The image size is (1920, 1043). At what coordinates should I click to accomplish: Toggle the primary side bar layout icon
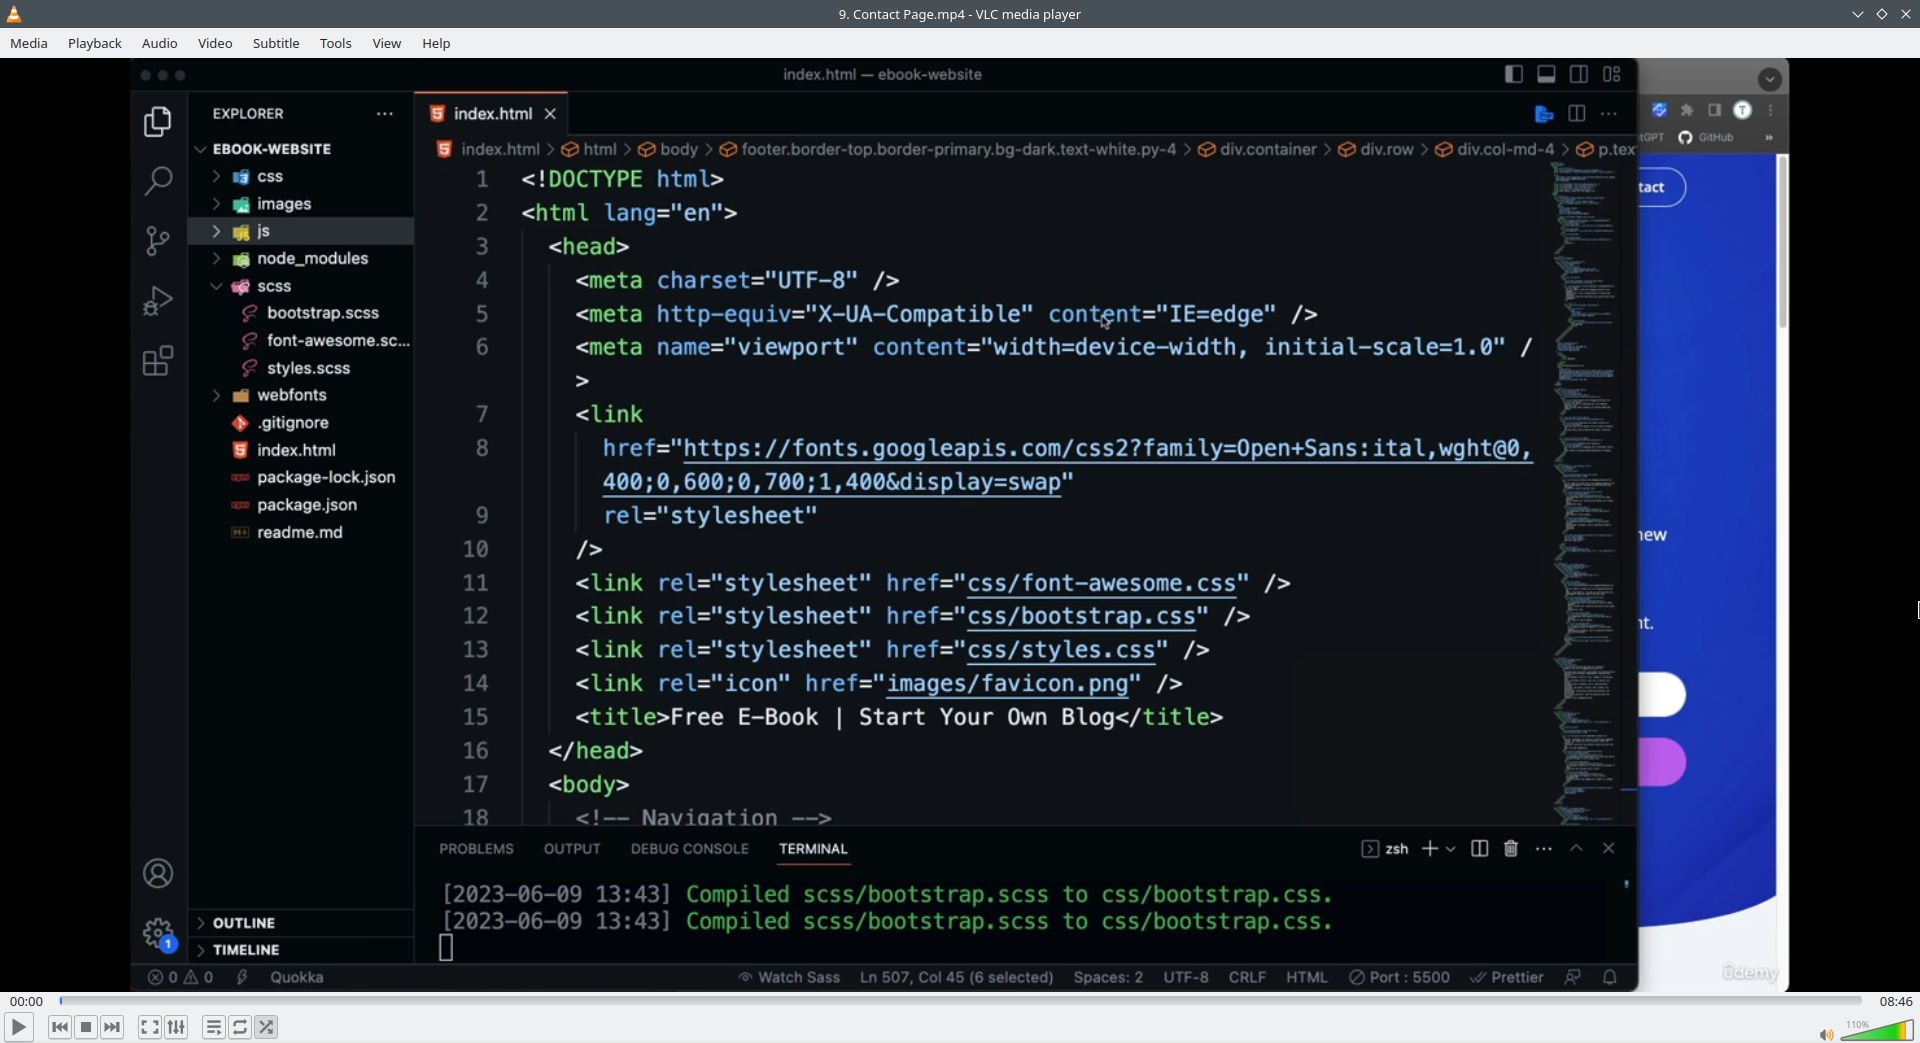tap(1514, 74)
